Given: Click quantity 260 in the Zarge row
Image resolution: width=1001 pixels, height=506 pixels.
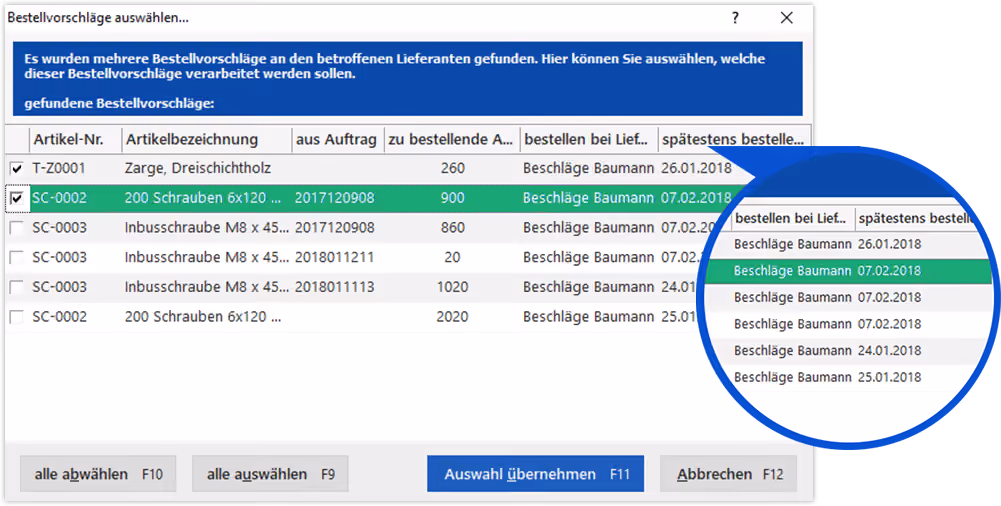Looking at the screenshot, I should coord(453,168).
